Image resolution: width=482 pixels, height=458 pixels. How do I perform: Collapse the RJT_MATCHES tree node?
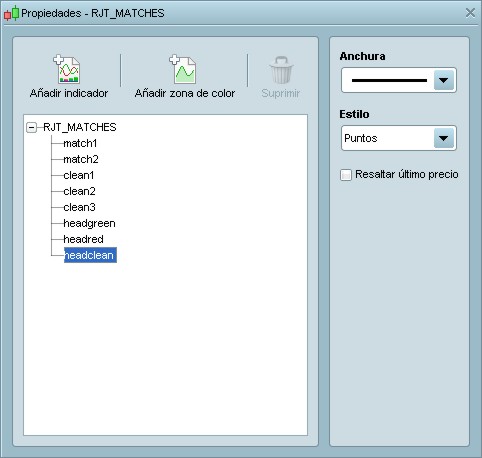(31, 127)
